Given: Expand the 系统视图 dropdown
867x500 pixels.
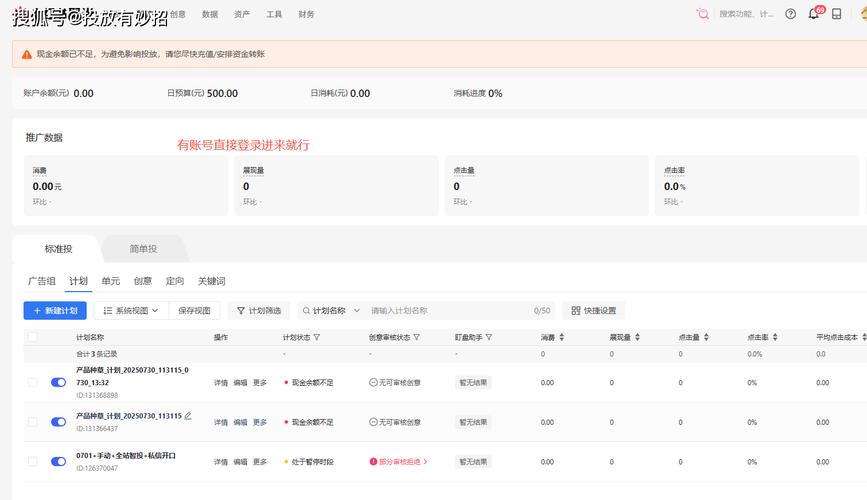Looking at the screenshot, I should tap(131, 310).
